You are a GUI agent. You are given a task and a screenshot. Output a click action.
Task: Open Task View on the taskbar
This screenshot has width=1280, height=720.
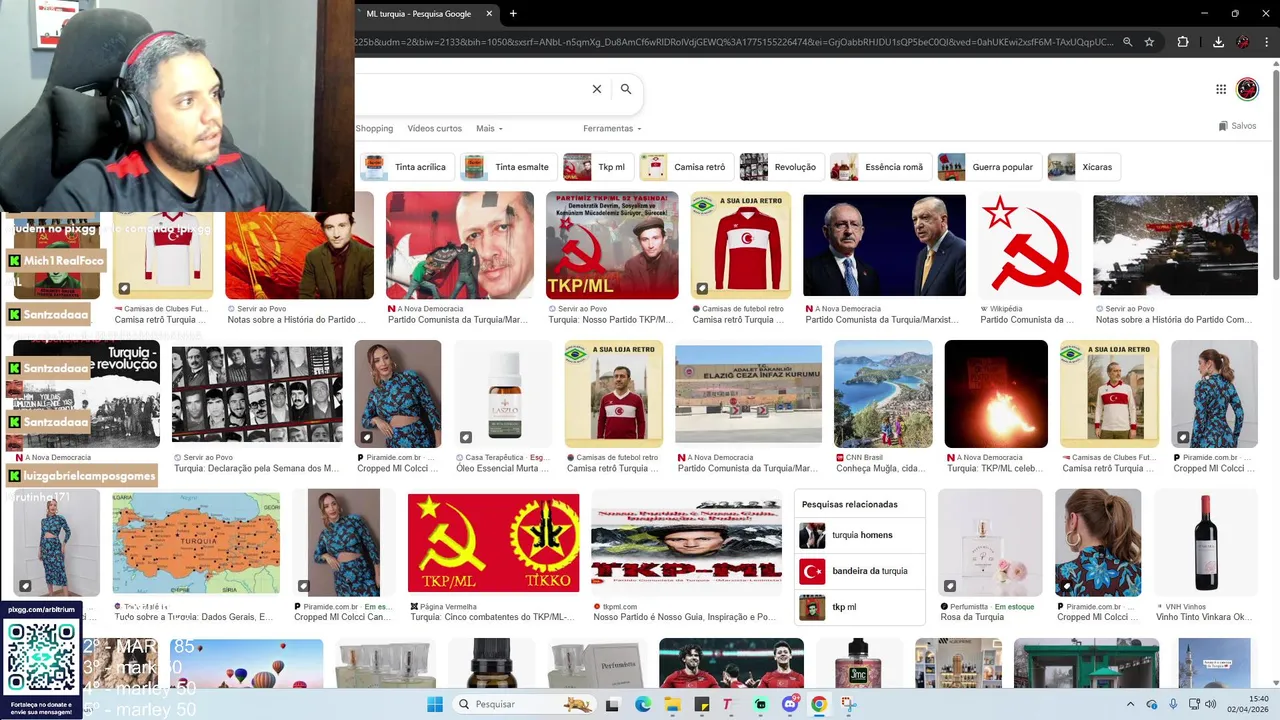click(612, 704)
